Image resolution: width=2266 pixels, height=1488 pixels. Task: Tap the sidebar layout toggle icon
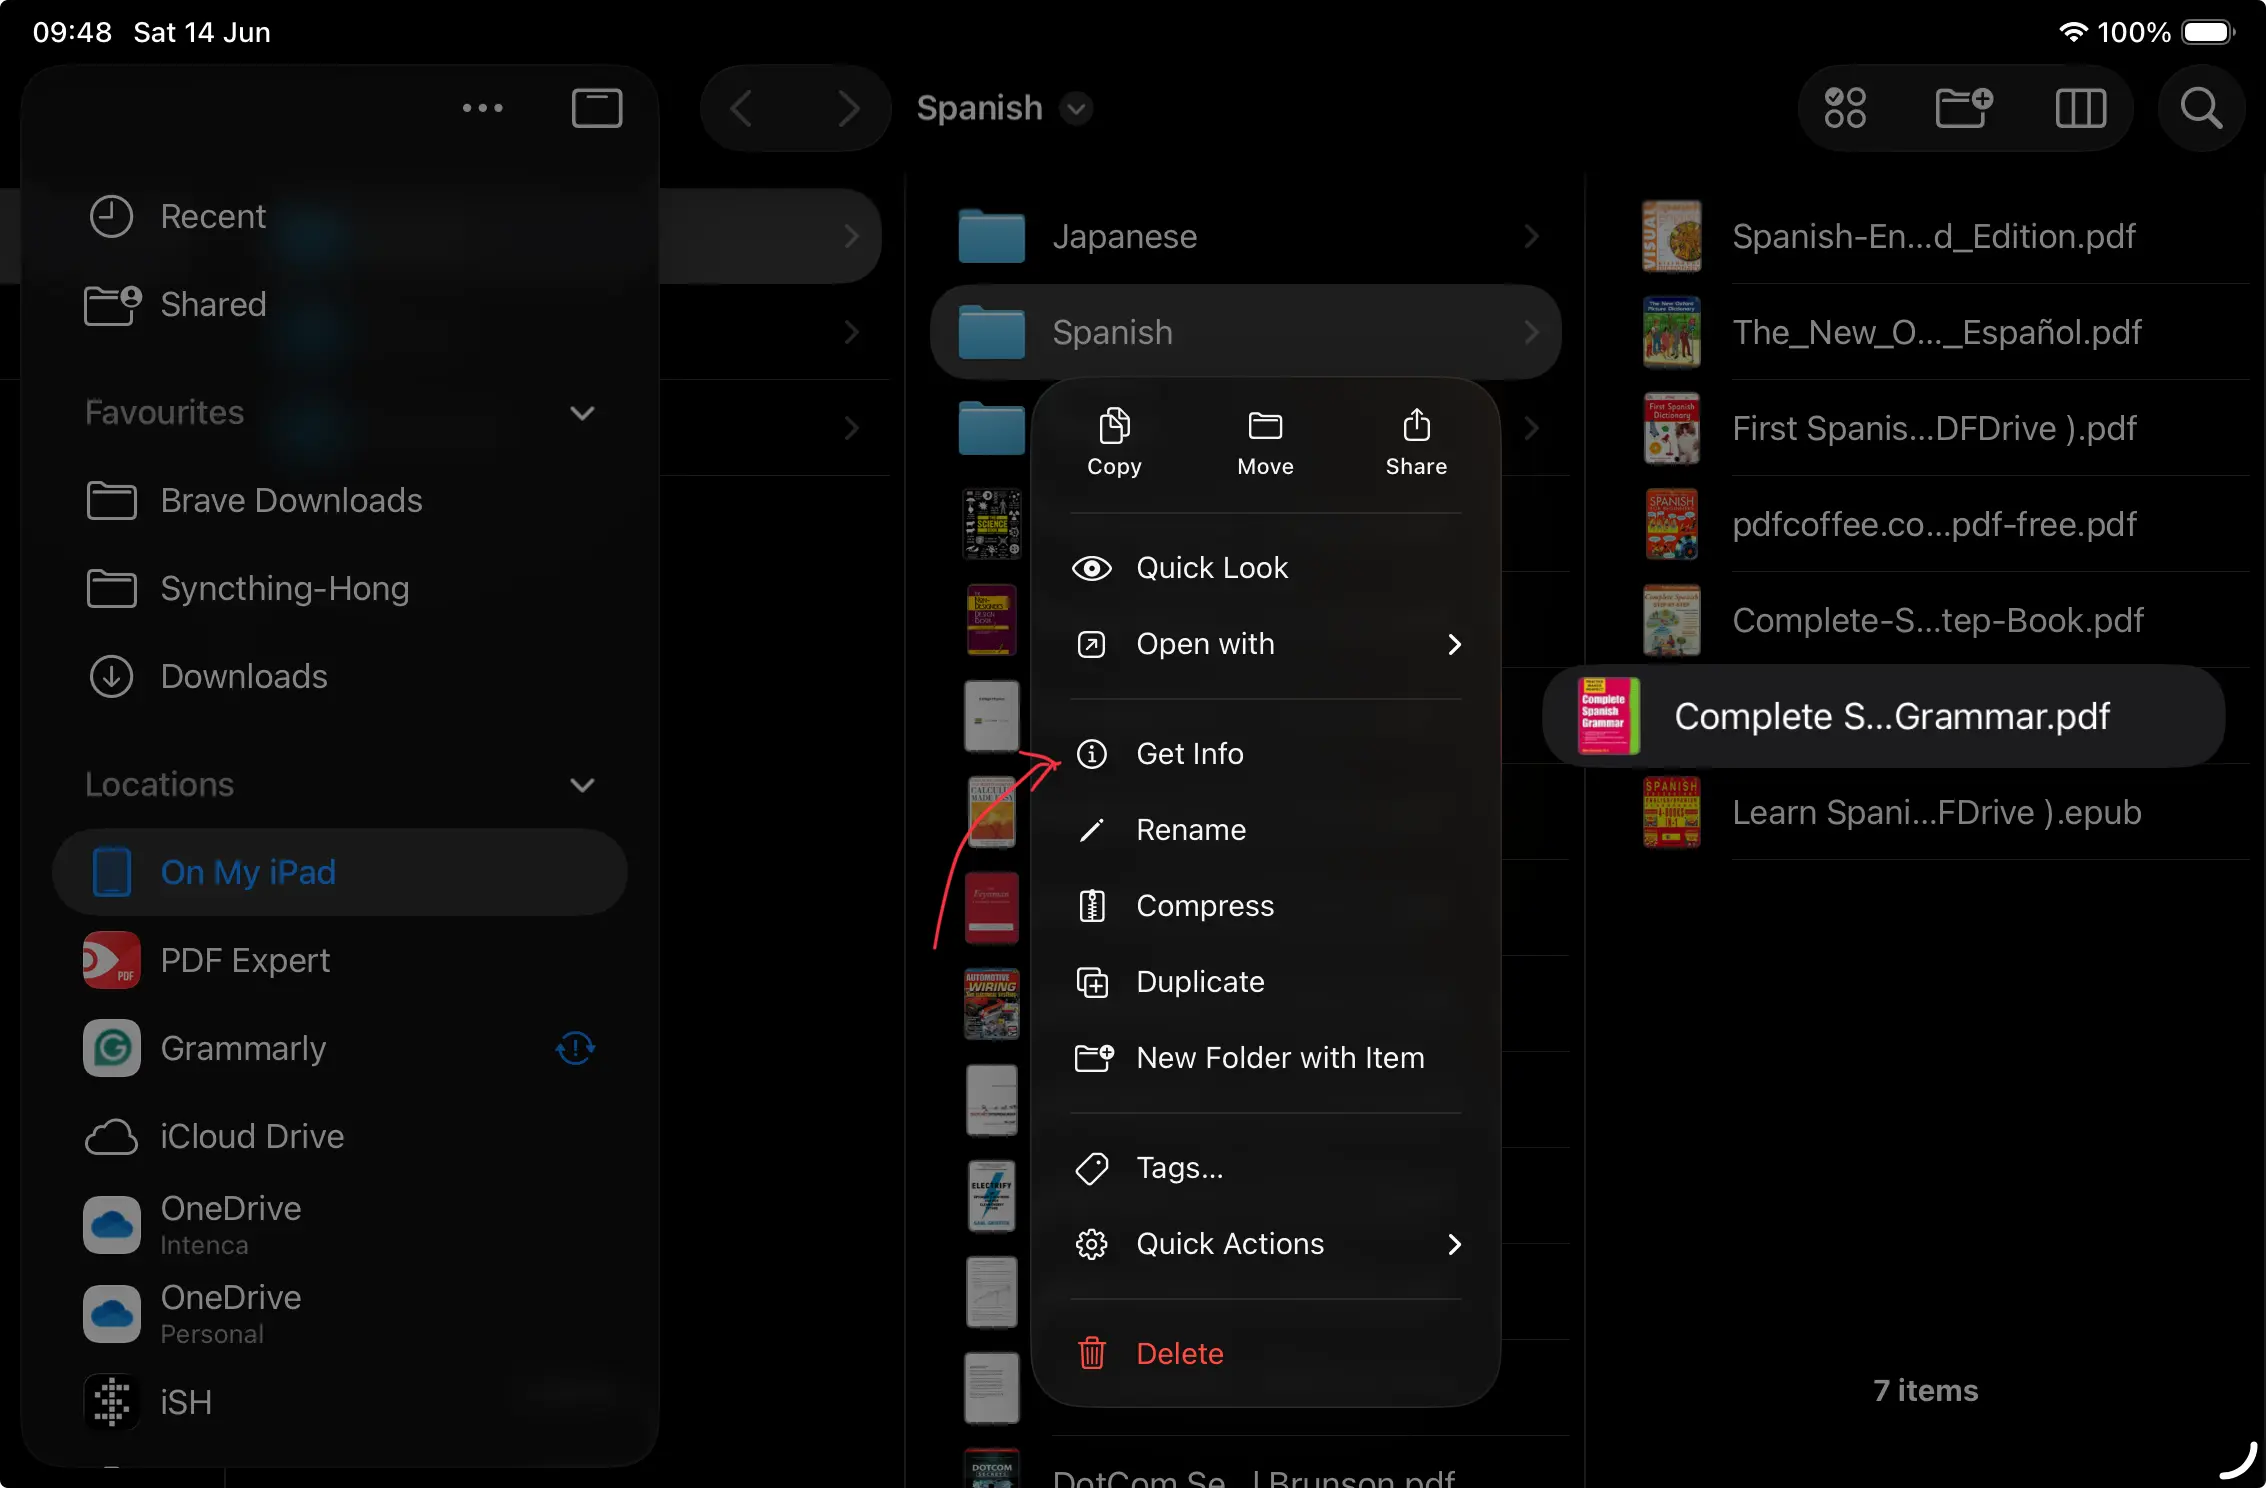coord(597,108)
